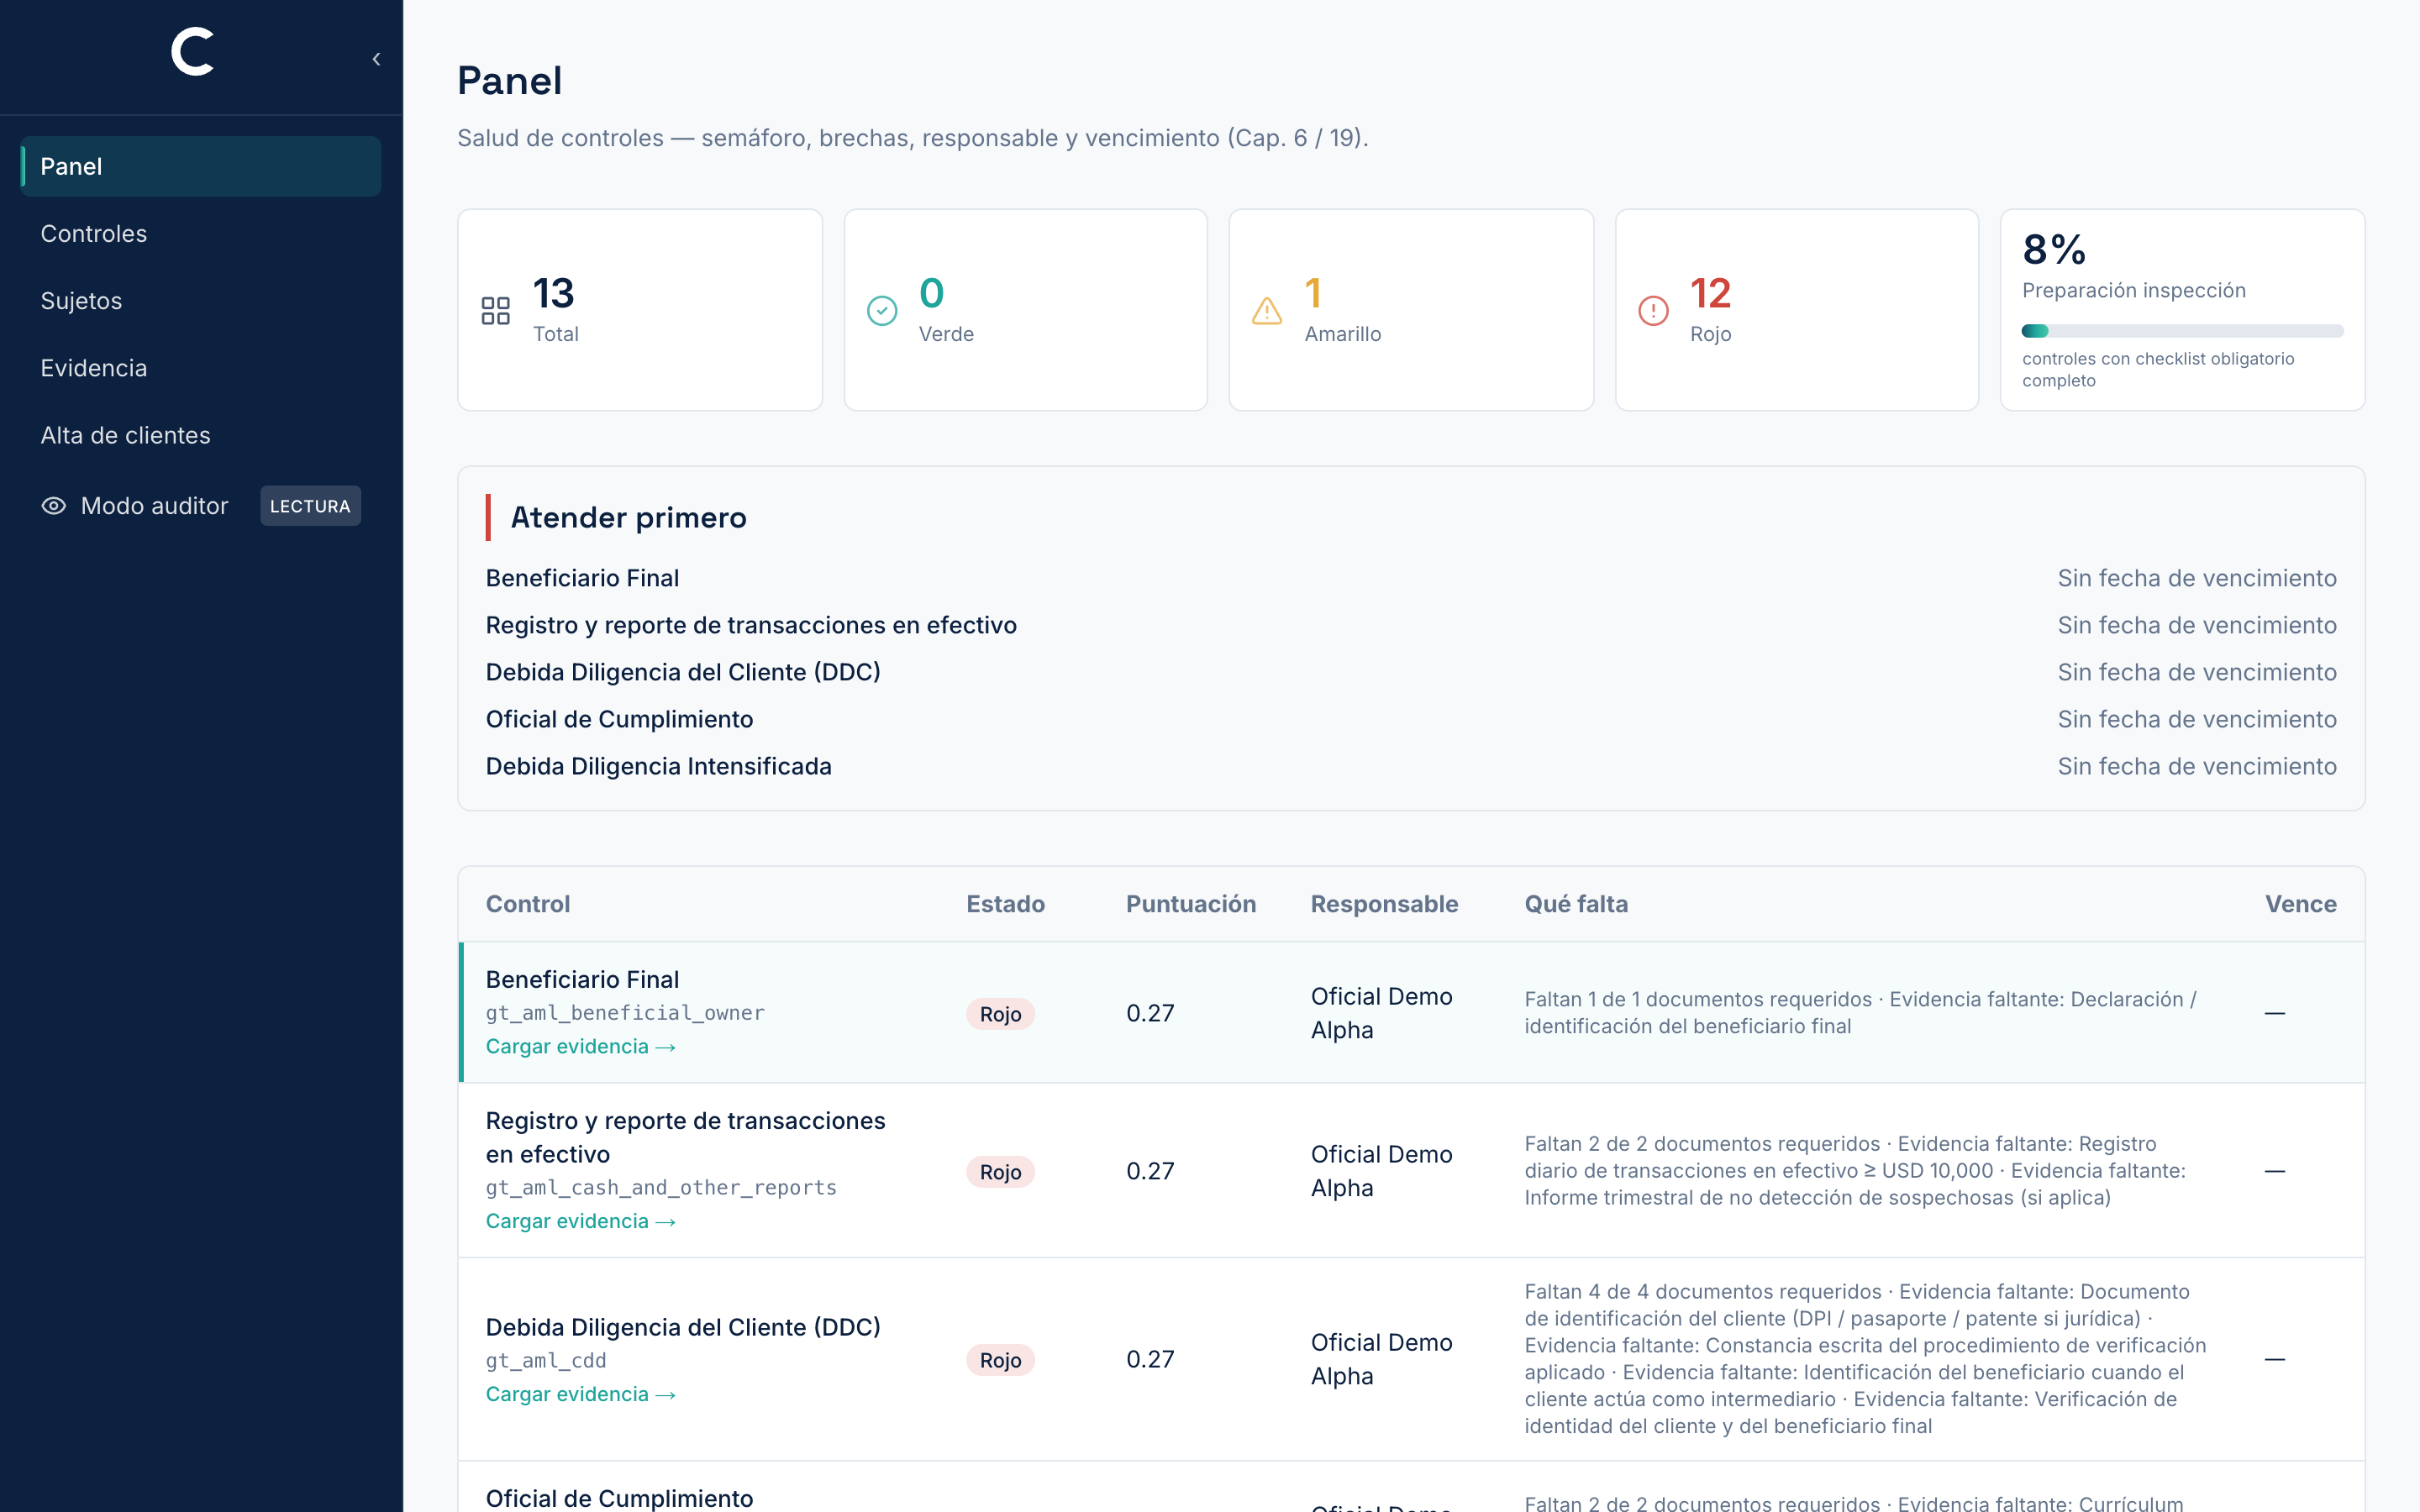Screen dimensions: 2420x1512
Task: Open Debida Diligencia Intensificada in Atender primero
Action: (x=658, y=766)
